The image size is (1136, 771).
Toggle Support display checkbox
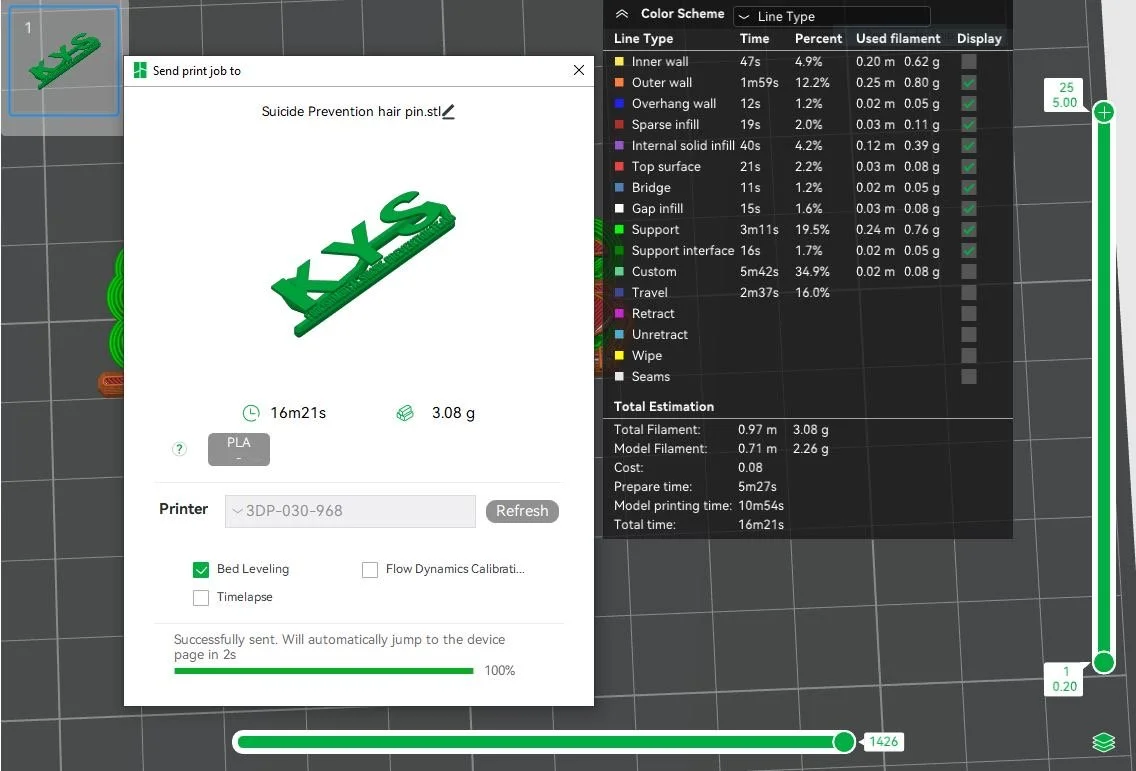click(x=969, y=230)
